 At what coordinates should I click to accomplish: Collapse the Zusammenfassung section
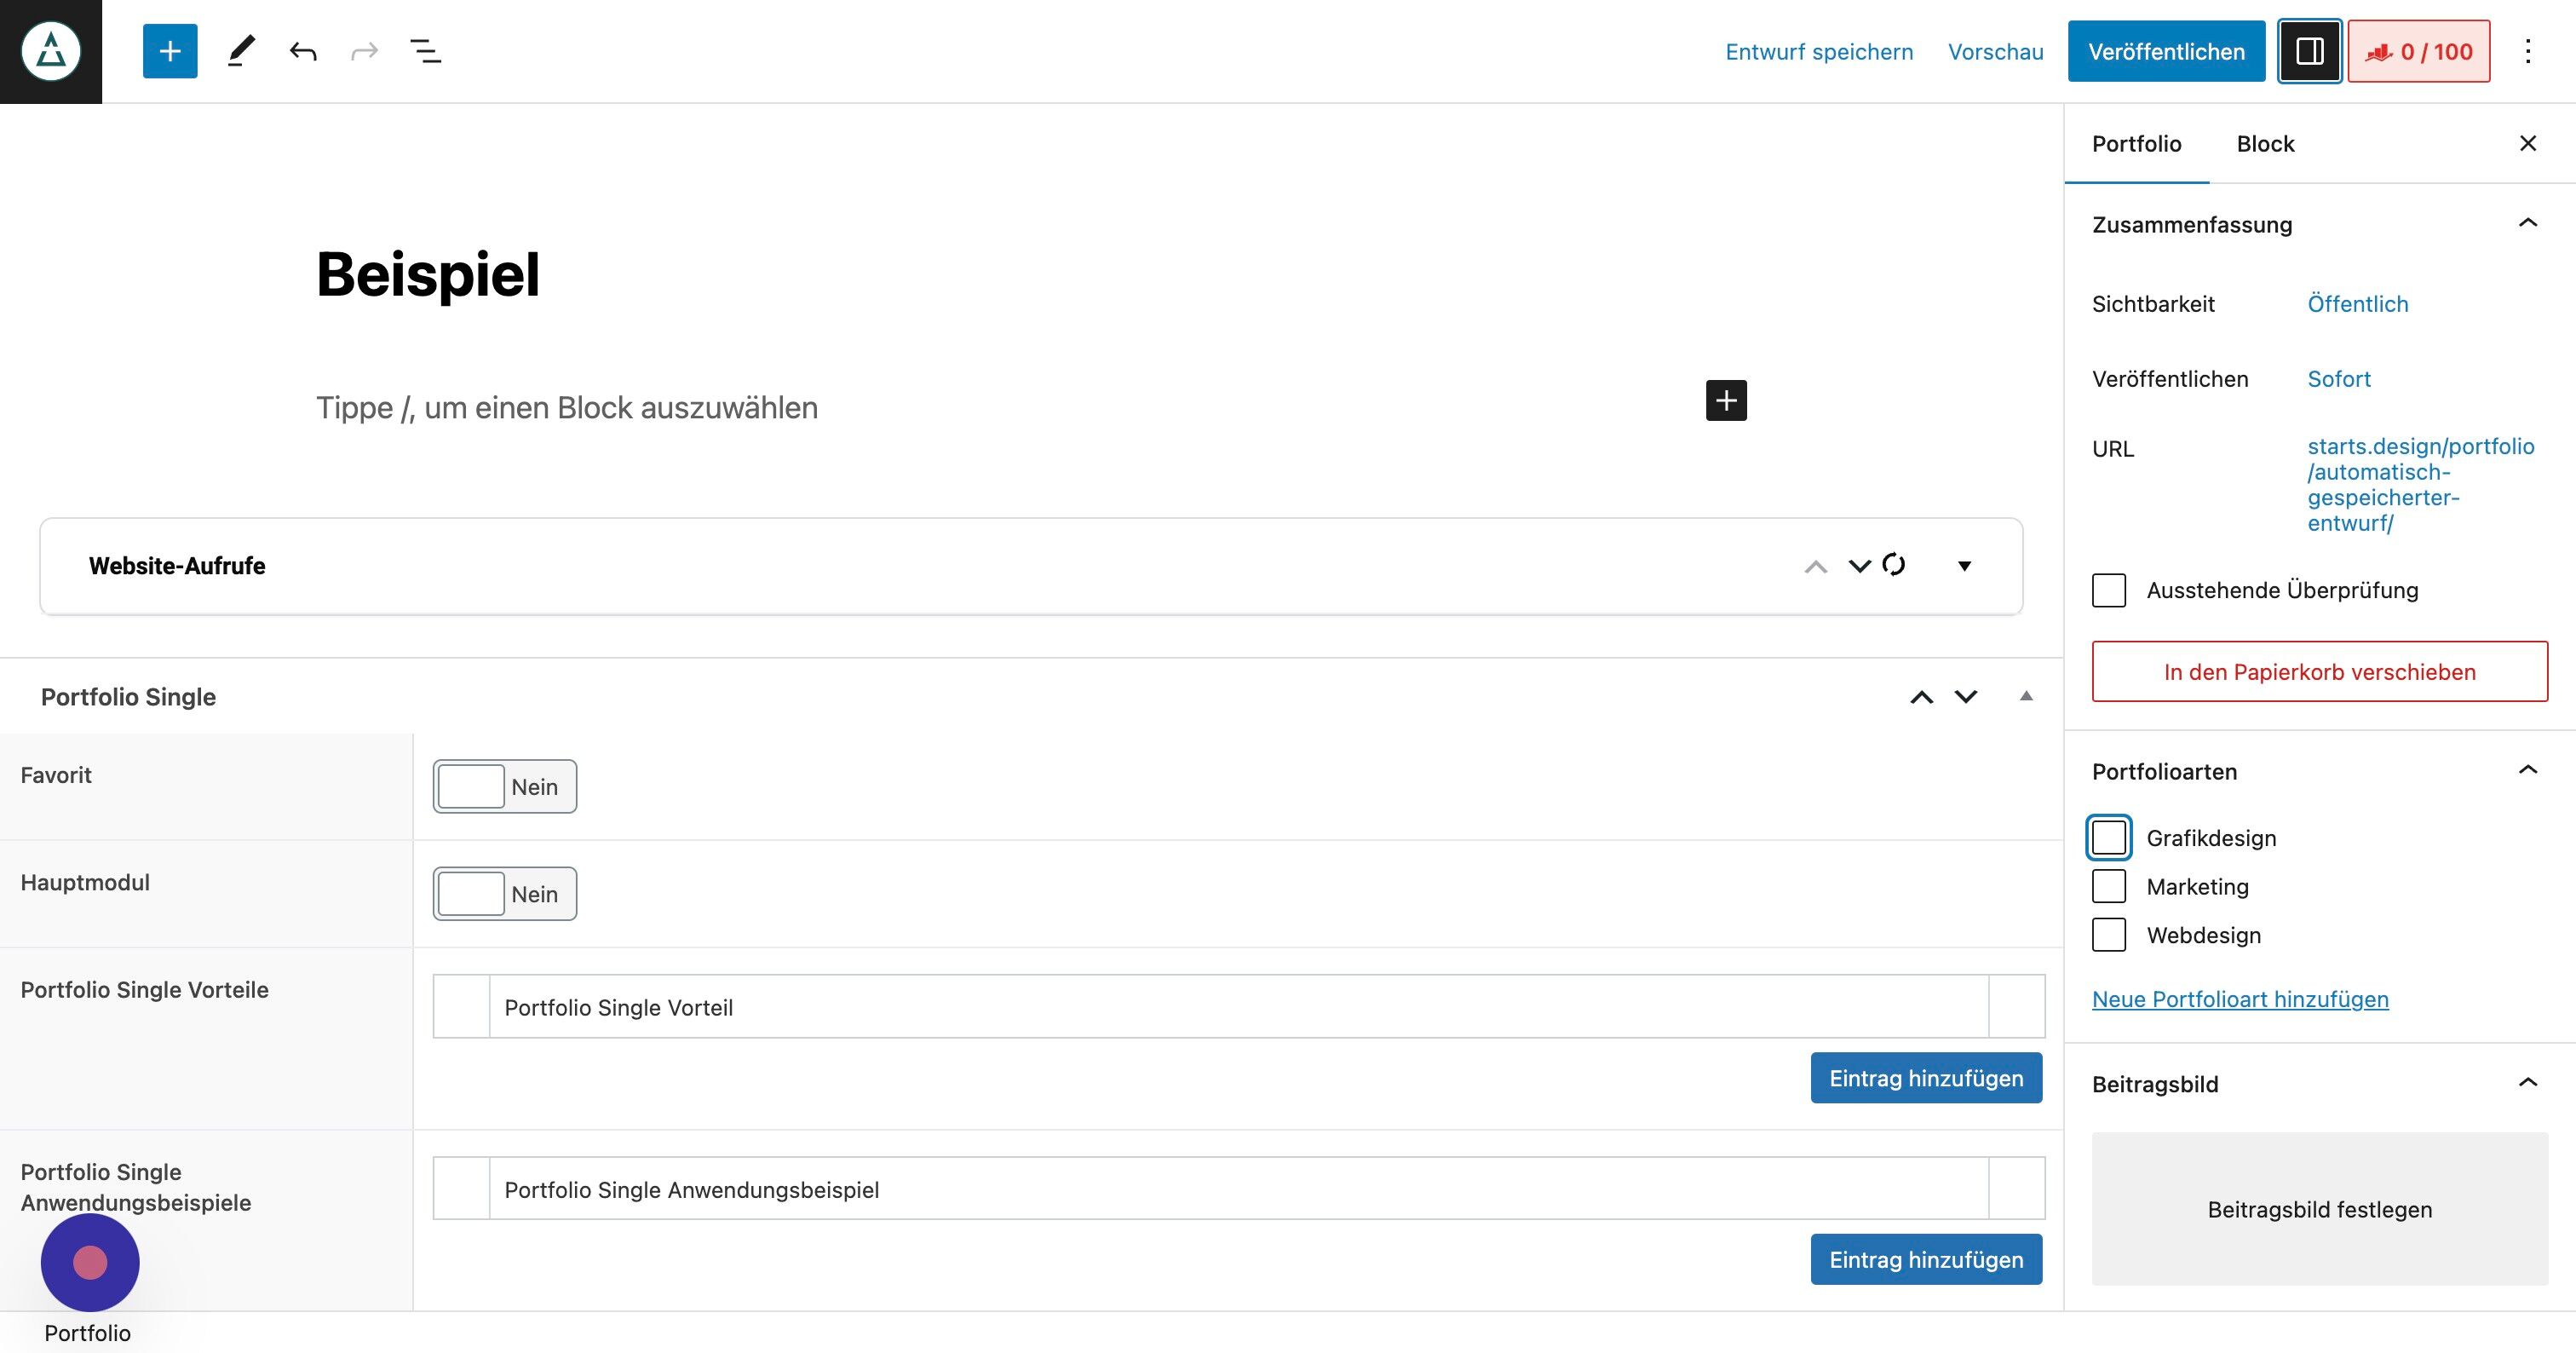coord(2528,223)
